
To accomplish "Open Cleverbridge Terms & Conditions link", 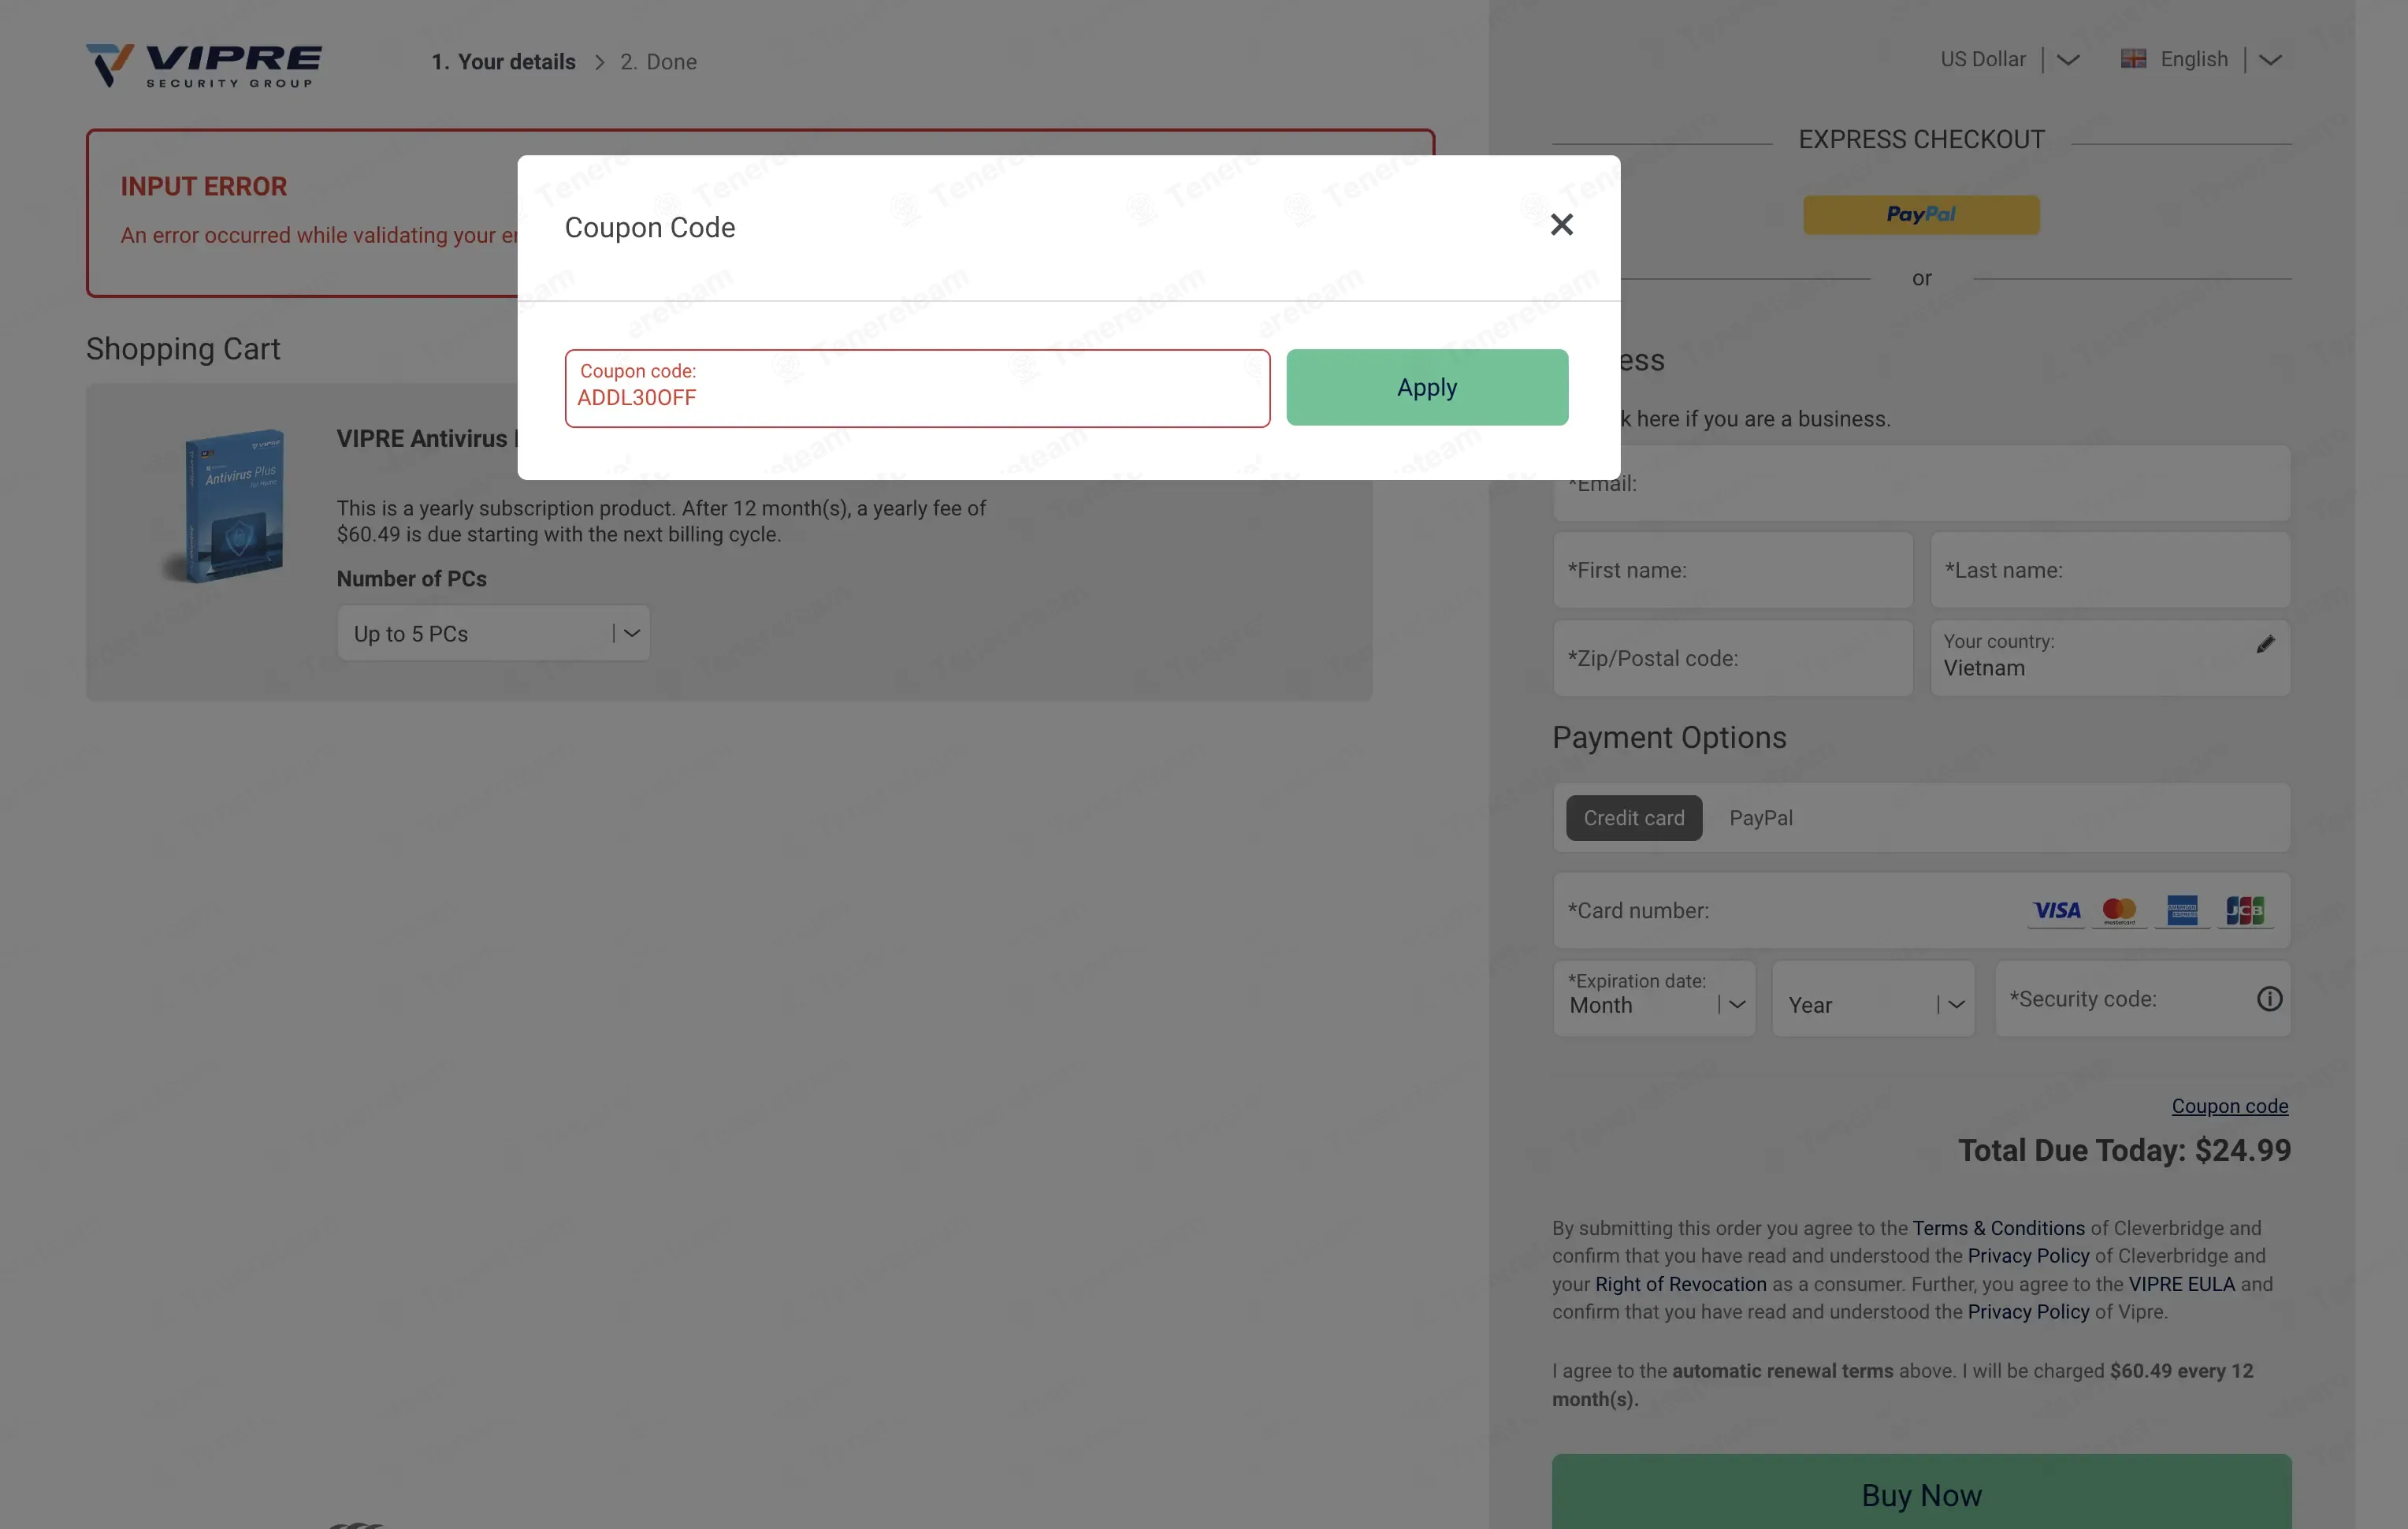I will (x=1998, y=1228).
